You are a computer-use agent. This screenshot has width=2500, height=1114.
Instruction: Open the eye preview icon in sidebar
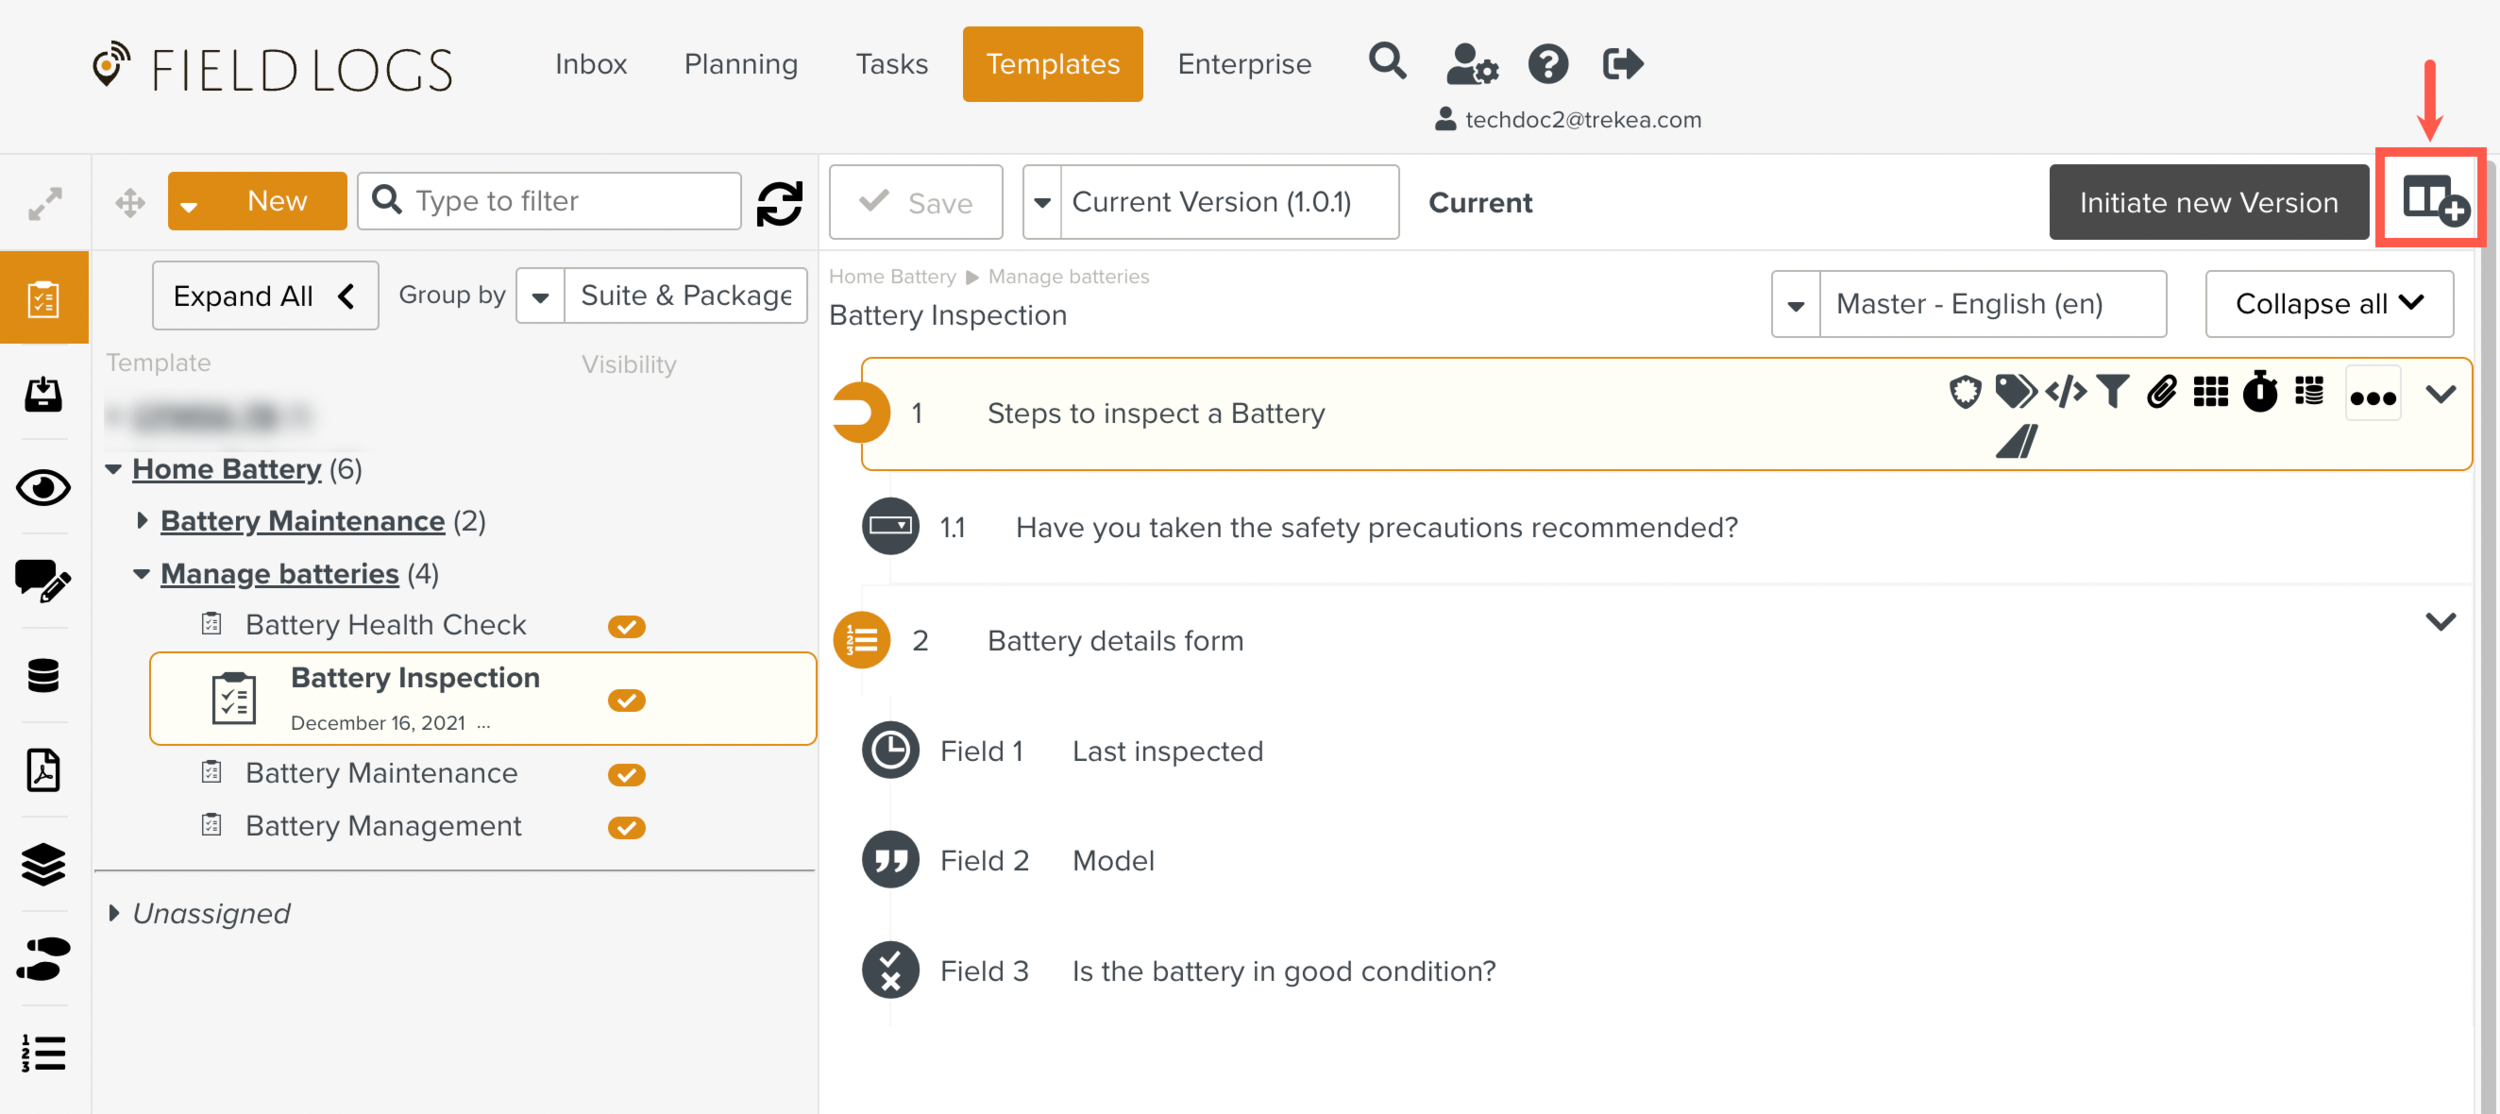click(x=43, y=488)
